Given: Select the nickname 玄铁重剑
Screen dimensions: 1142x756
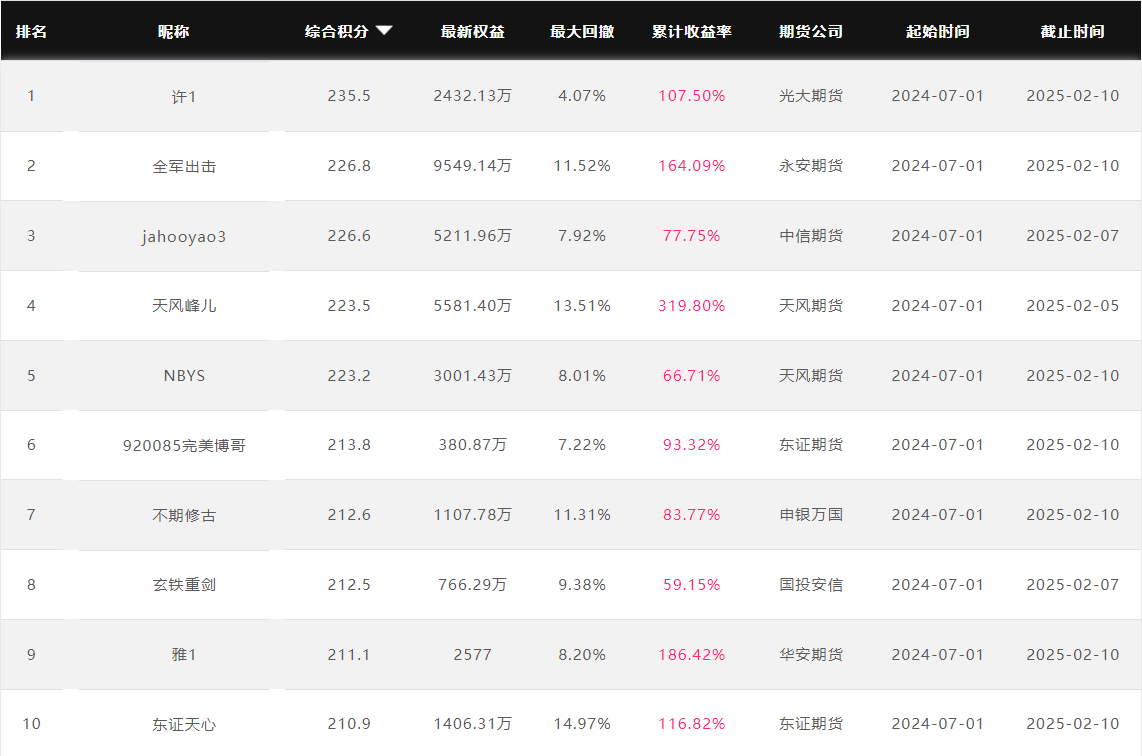Looking at the screenshot, I should pyautogui.click(x=184, y=585).
